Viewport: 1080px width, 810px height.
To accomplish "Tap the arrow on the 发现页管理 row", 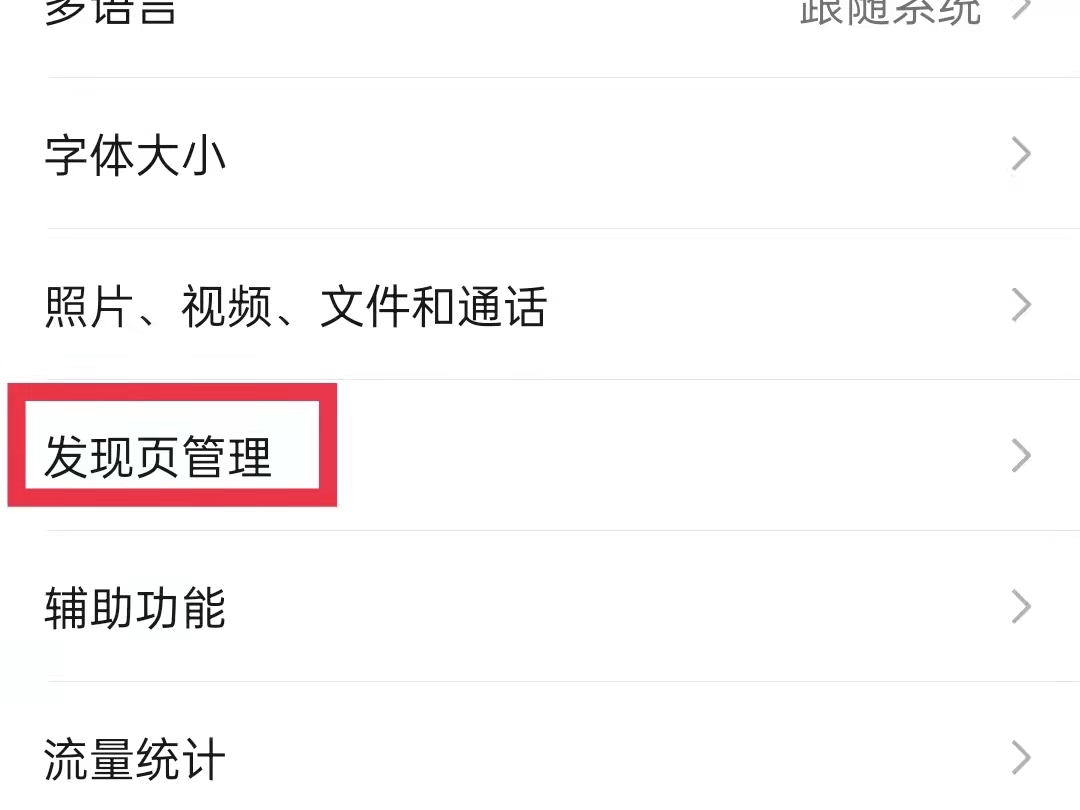I will (1021, 455).
